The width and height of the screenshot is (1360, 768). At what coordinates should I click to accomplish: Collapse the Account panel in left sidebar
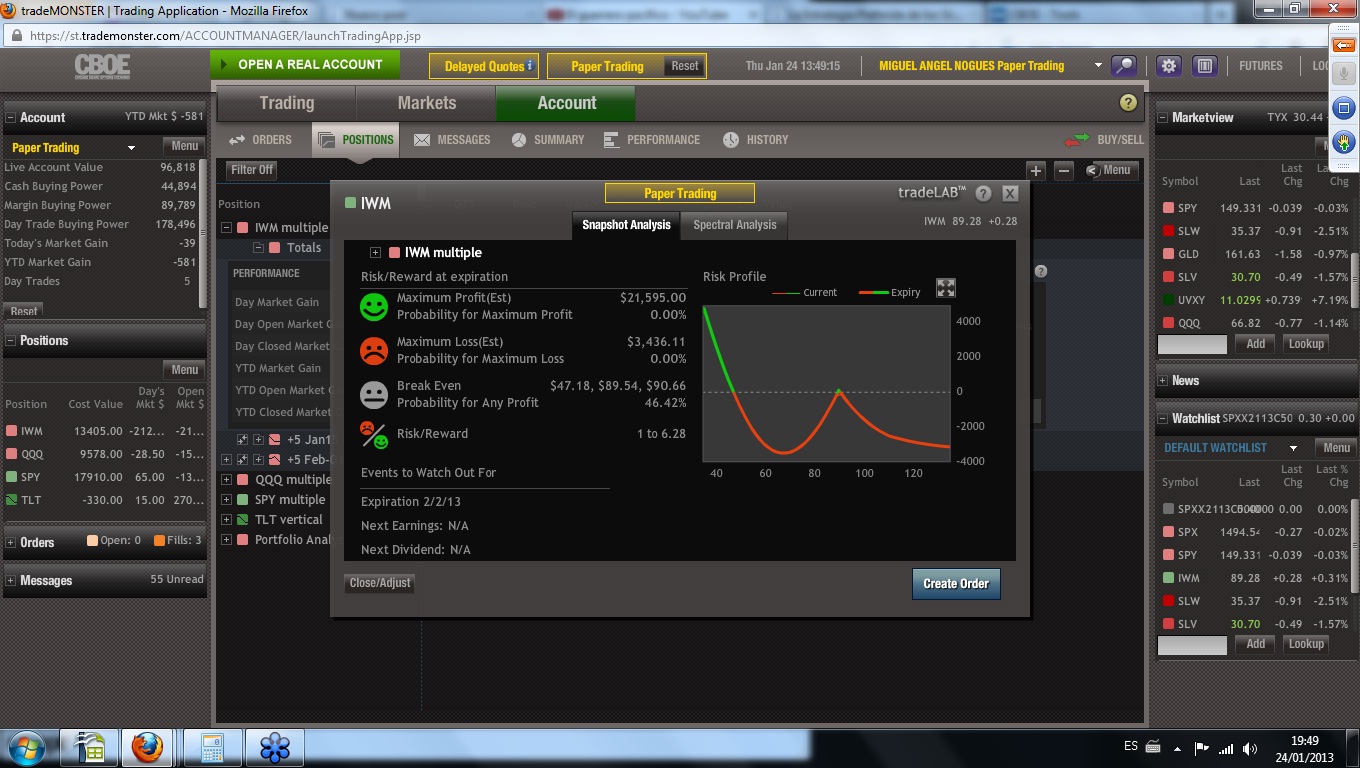[11, 118]
